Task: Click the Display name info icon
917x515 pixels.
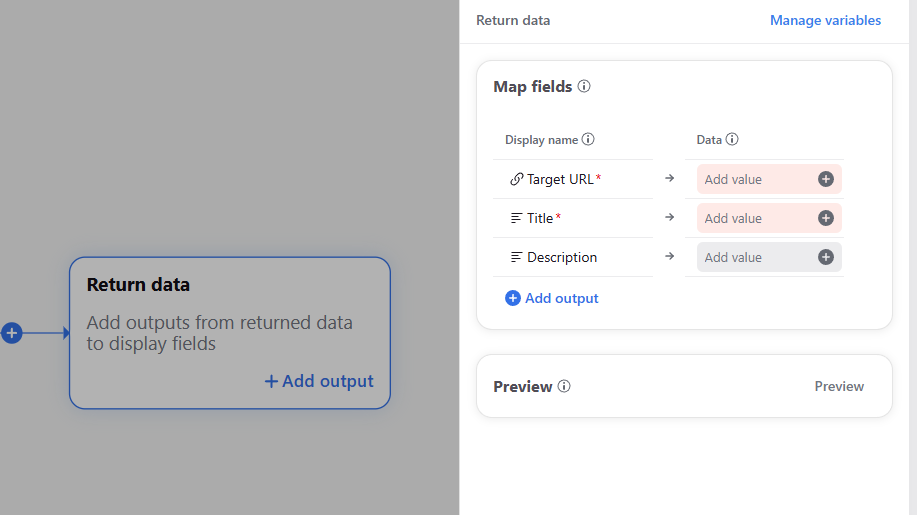Action: point(588,140)
